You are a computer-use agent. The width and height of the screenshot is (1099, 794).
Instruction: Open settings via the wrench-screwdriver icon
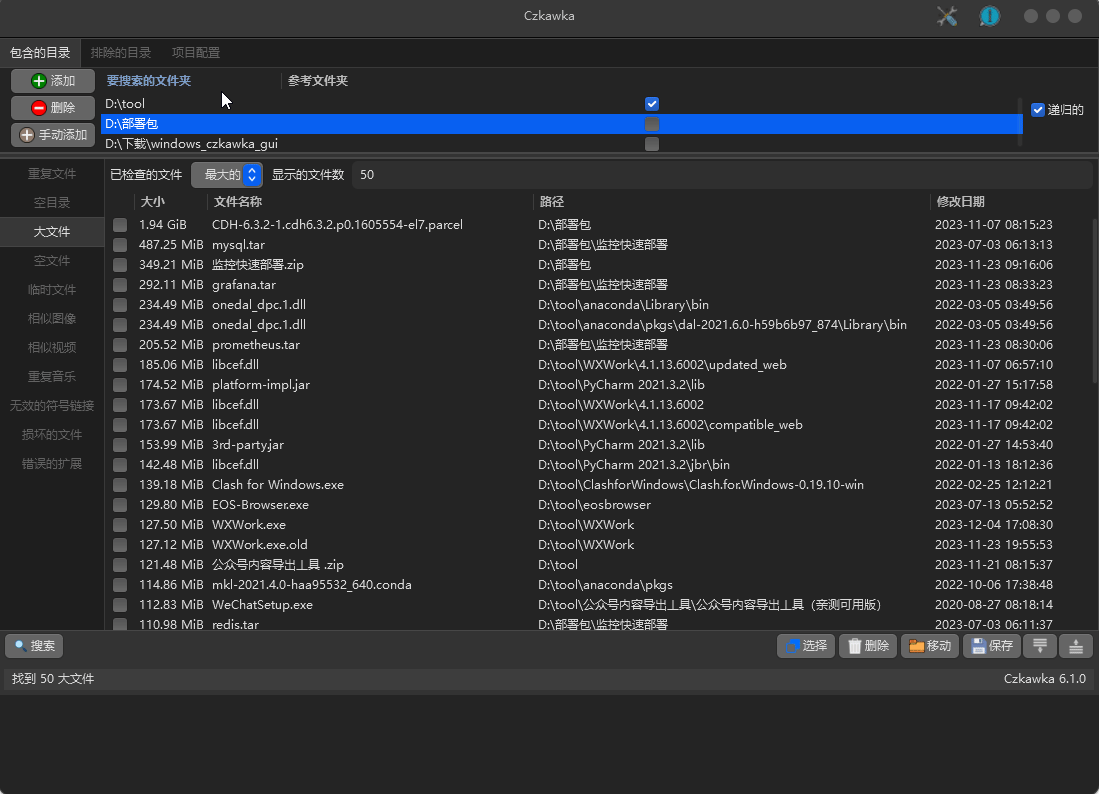[946, 16]
